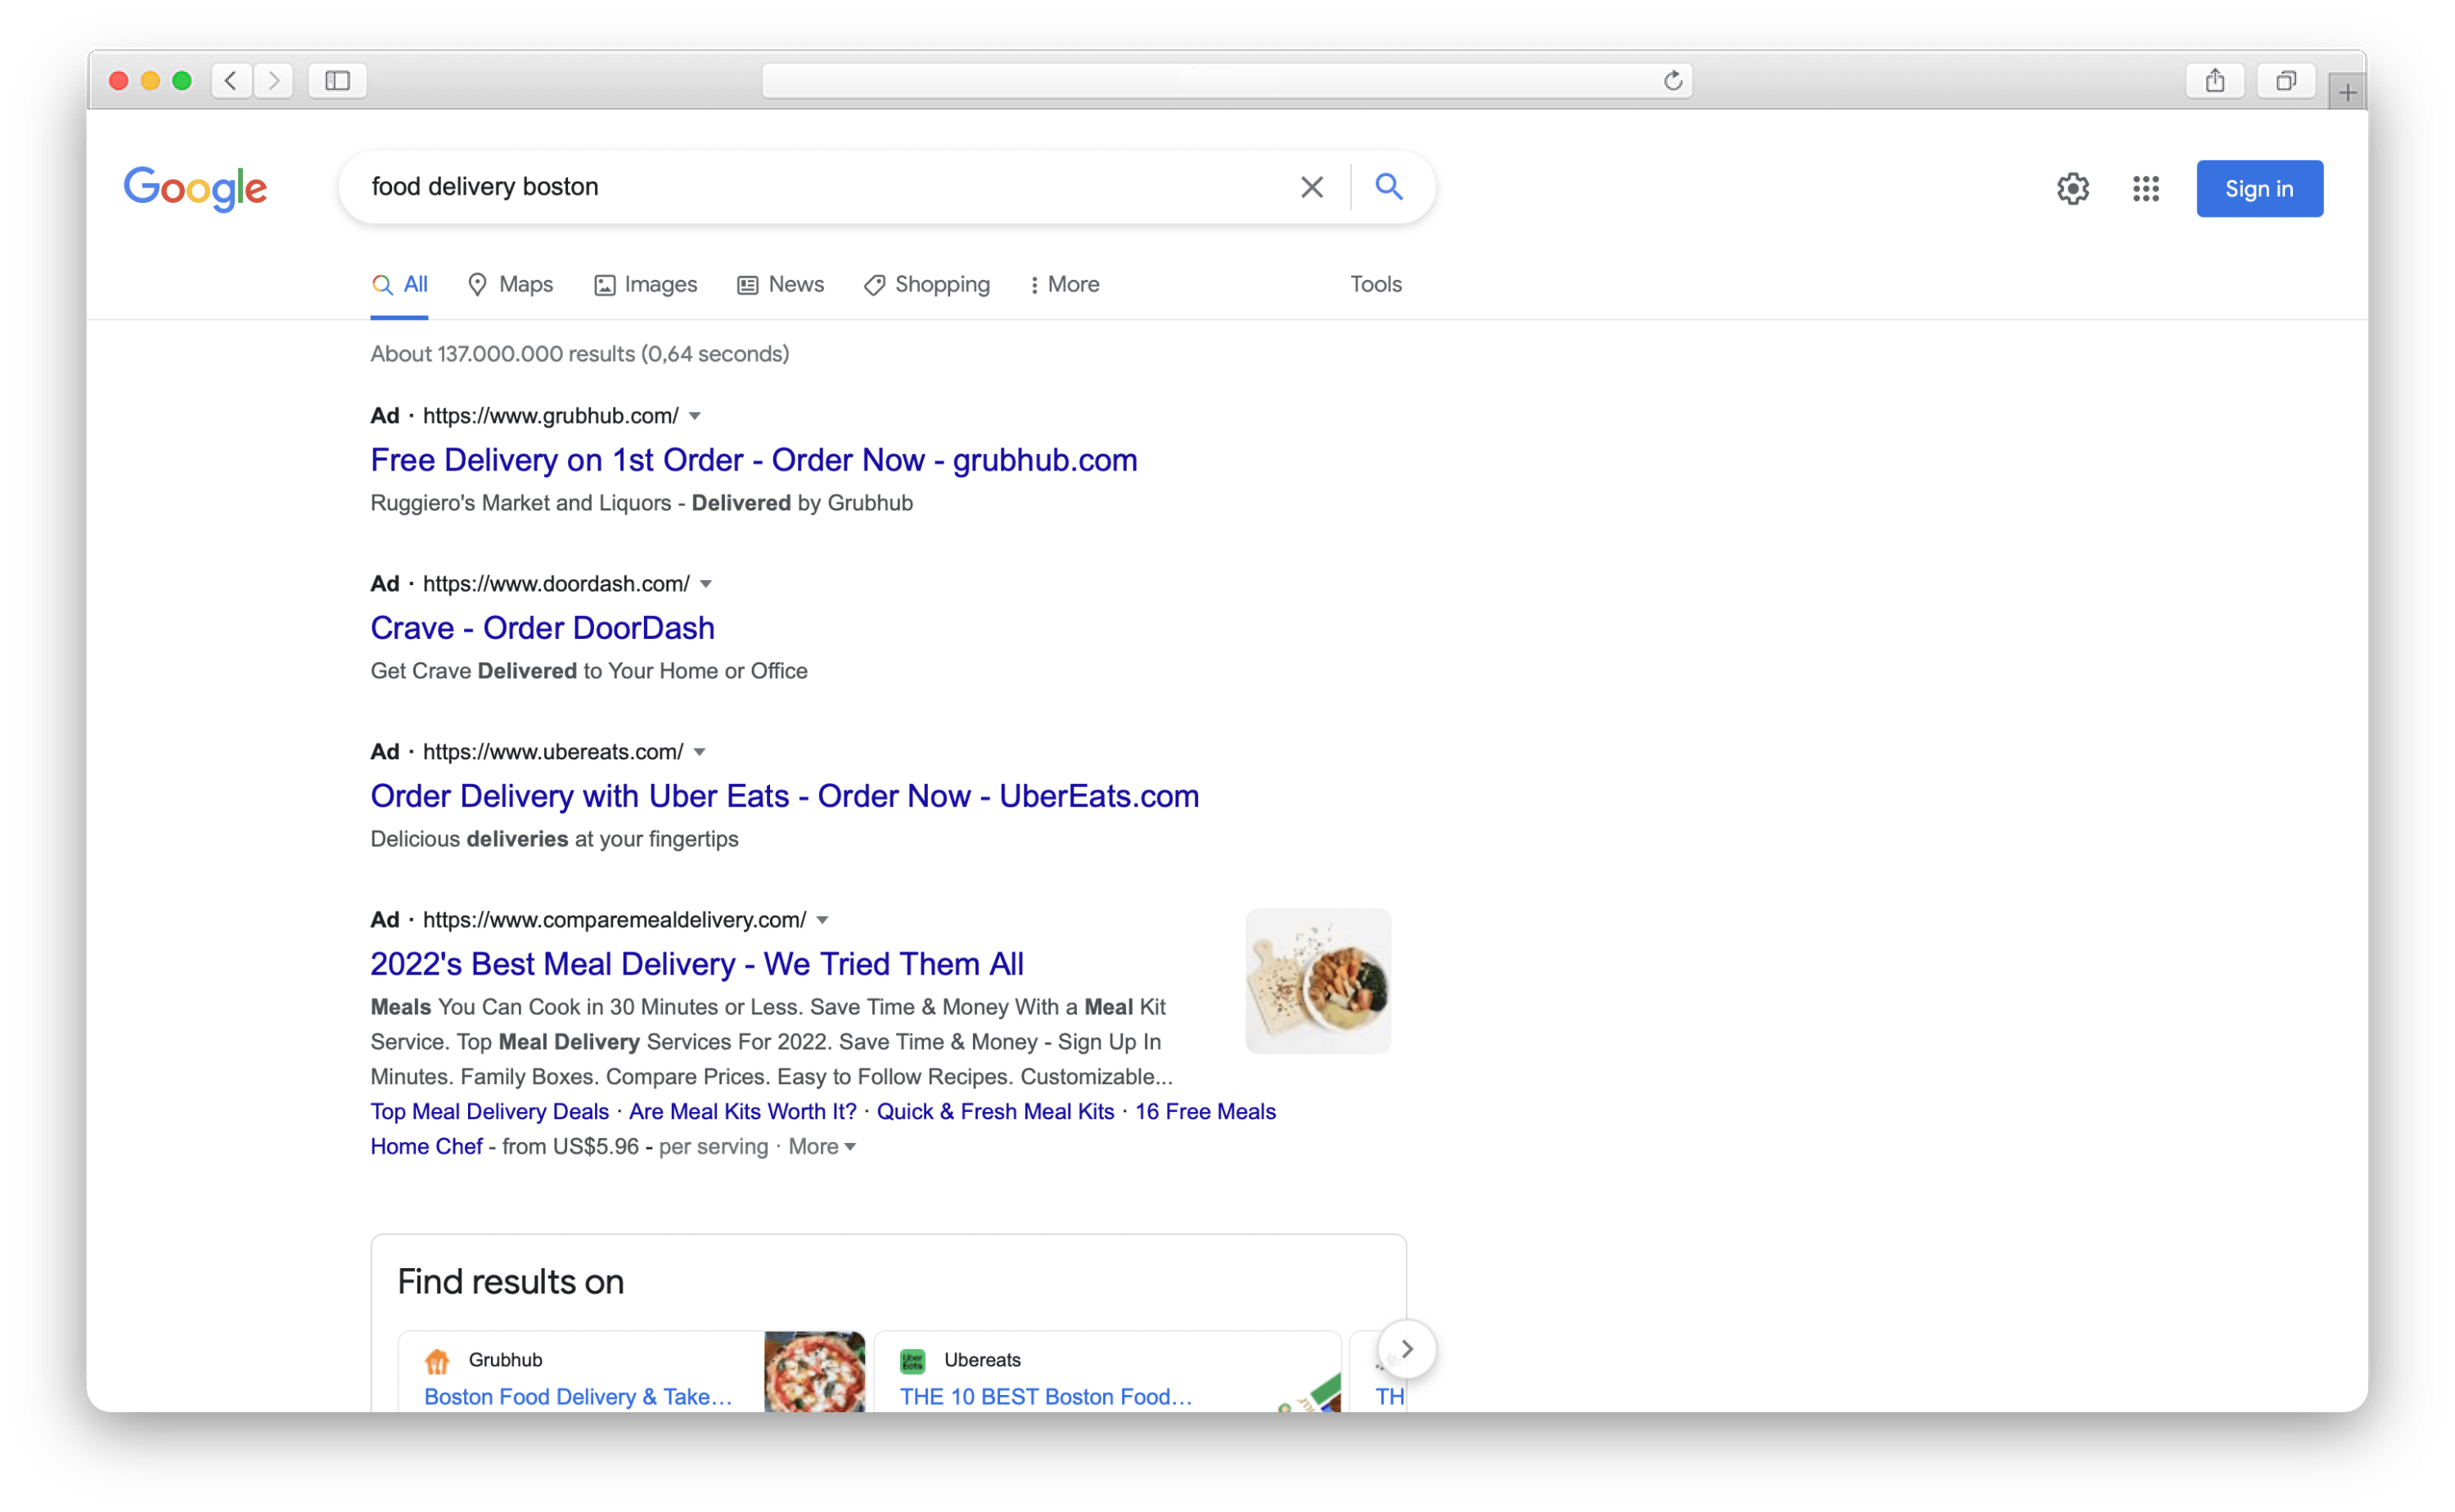The image size is (2455, 1512).
Task: Open the News results tab
Action: [780, 284]
